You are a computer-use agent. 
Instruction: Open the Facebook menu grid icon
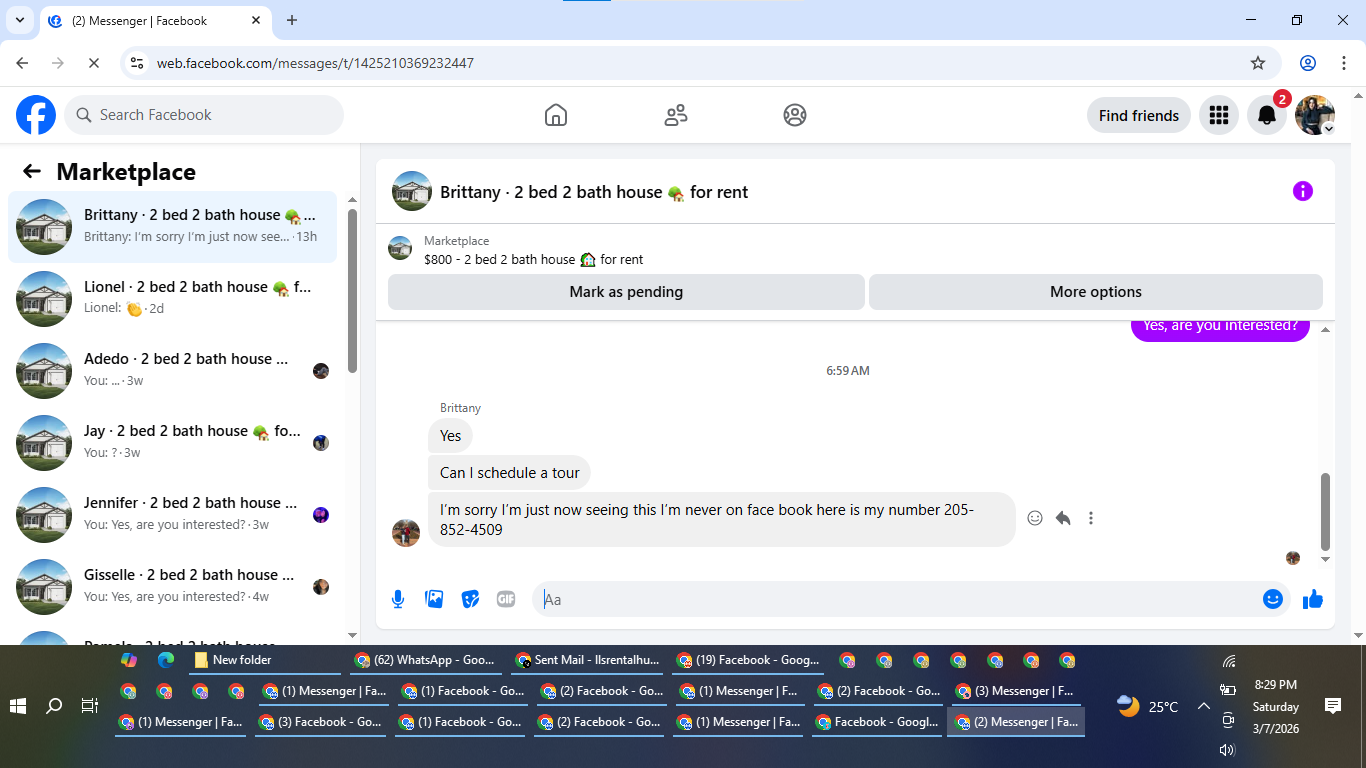[x=1218, y=115]
